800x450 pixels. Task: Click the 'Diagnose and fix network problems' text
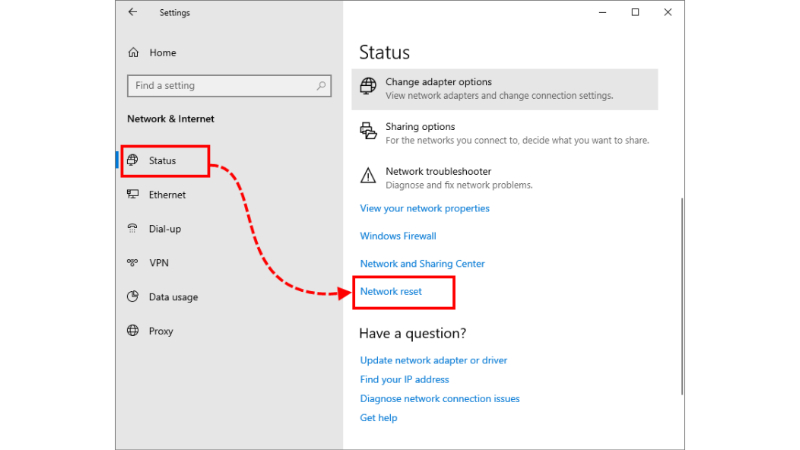tap(459, 185)
